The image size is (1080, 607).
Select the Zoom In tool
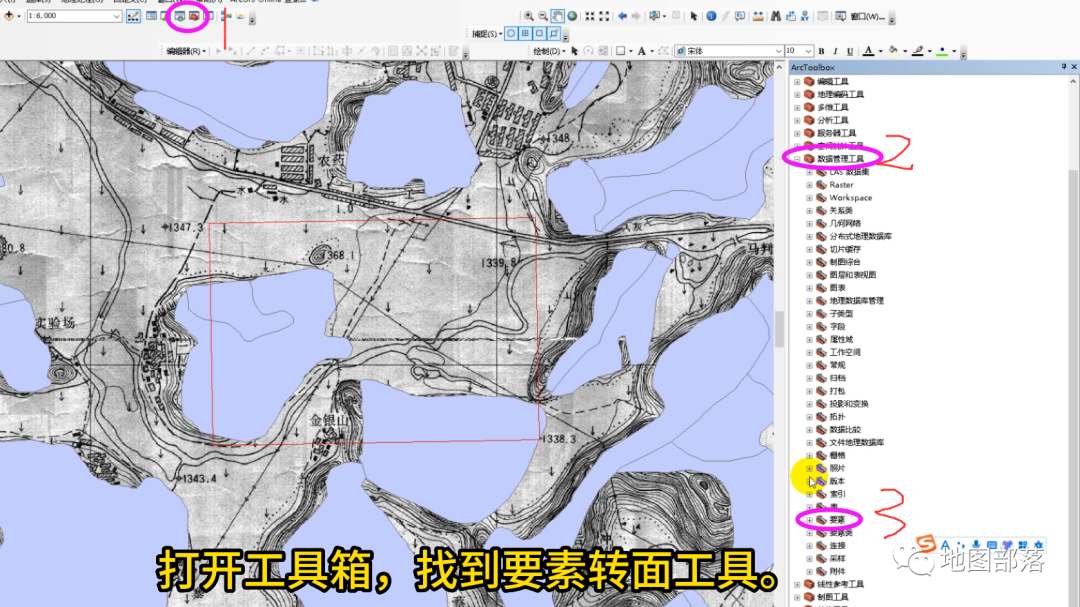[528, 16]
